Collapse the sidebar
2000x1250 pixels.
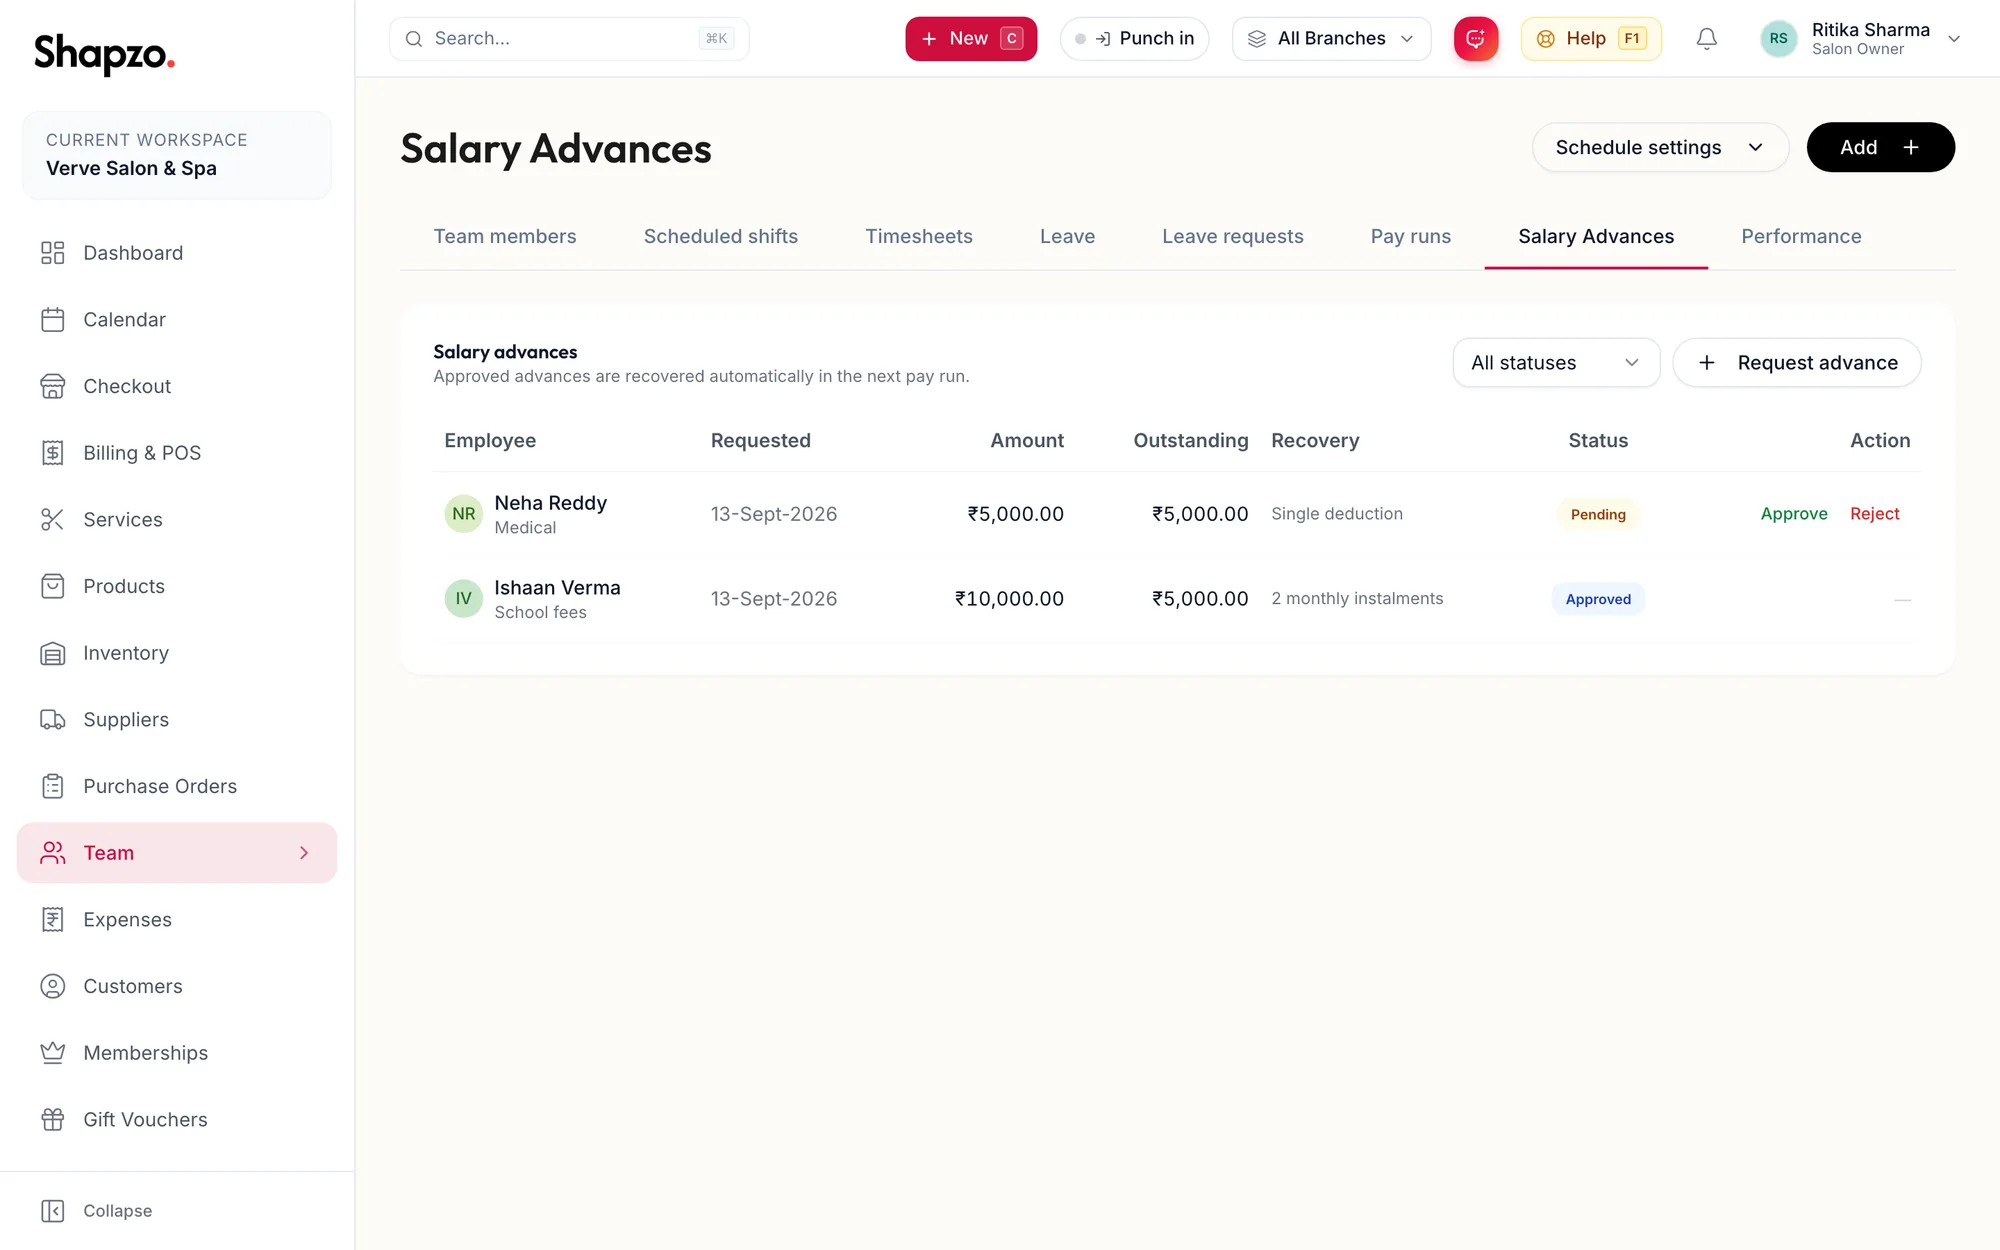click(96, 1211)
